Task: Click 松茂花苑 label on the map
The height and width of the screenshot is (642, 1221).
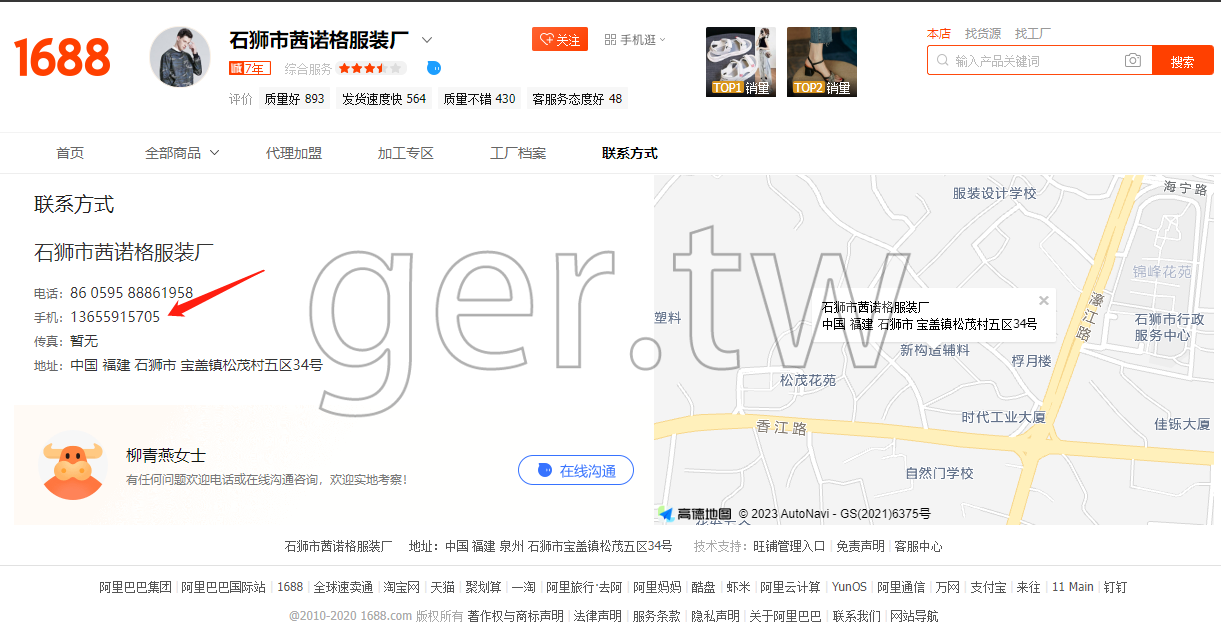Action: [x=808, y=380]
